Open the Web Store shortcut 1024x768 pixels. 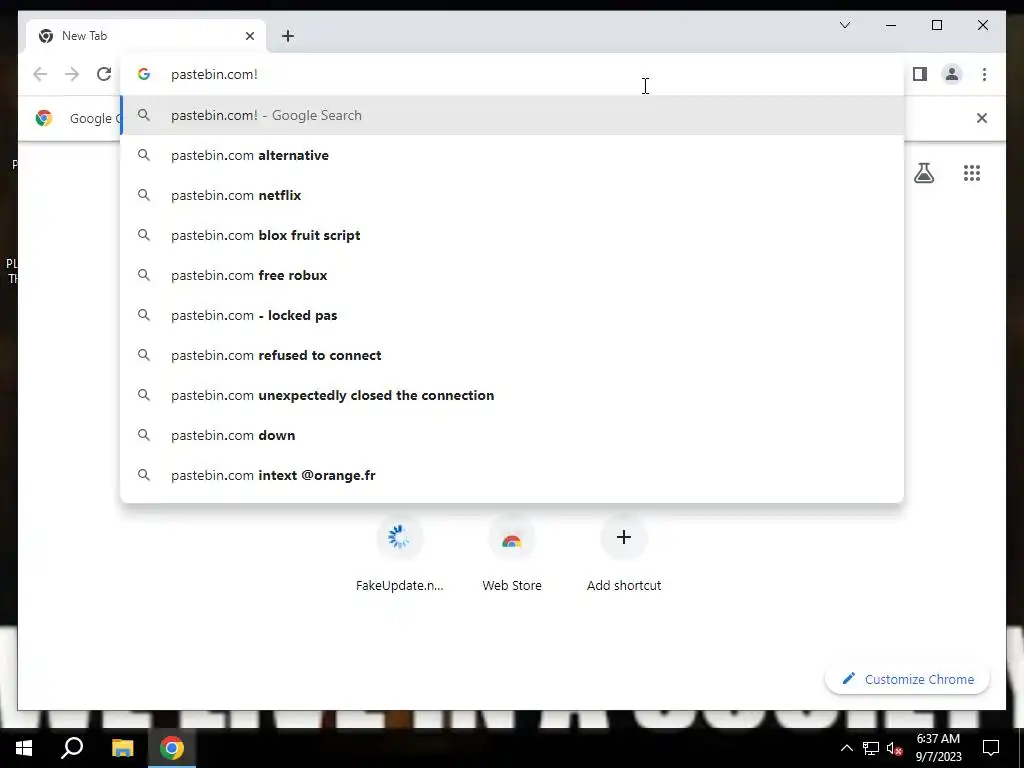(x=511, y=555)
